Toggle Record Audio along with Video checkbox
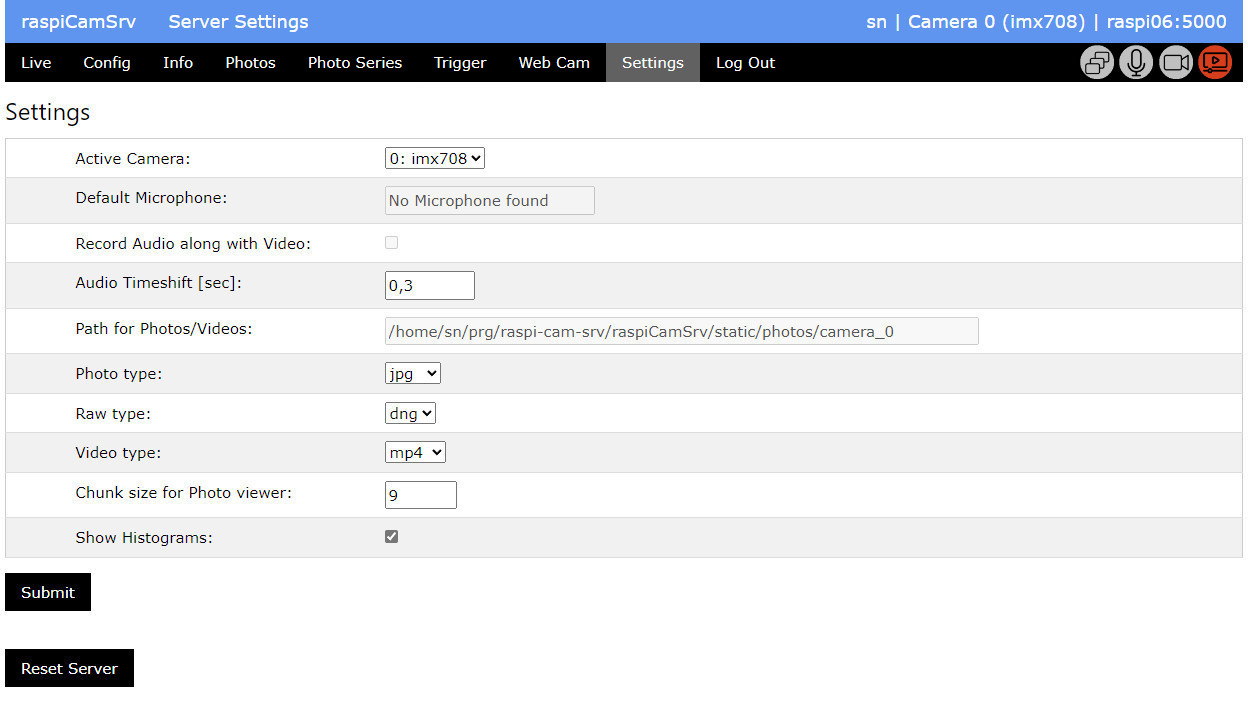1248x726 pixels. pos(391,243)
